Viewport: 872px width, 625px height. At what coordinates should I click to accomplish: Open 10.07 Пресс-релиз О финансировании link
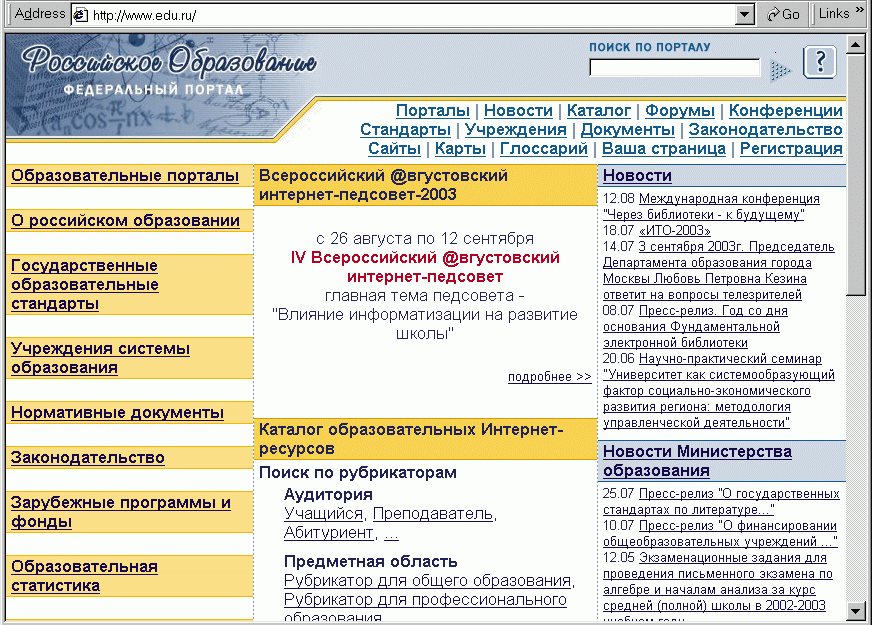coord(720,533)
